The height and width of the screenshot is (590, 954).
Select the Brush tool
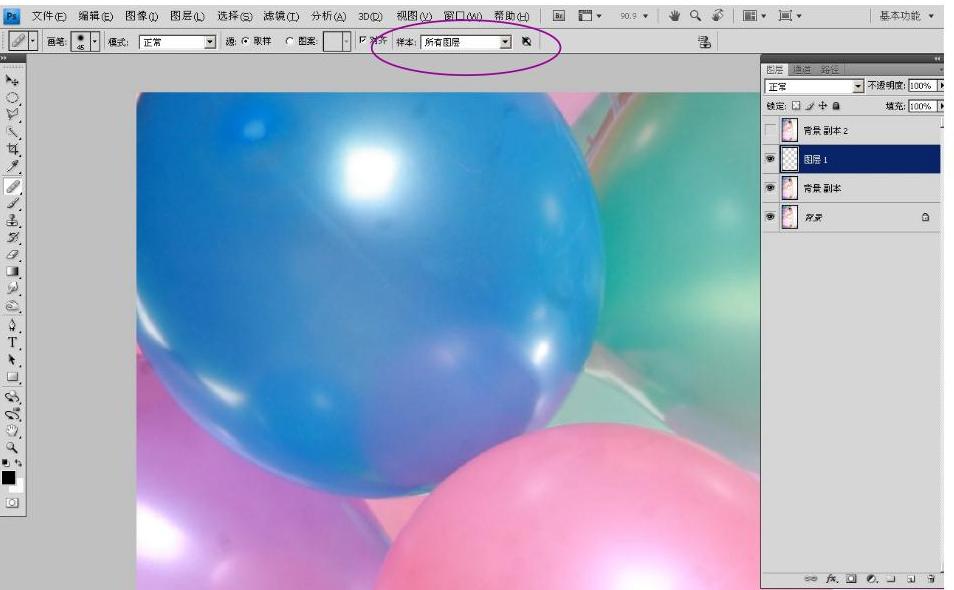12,204
